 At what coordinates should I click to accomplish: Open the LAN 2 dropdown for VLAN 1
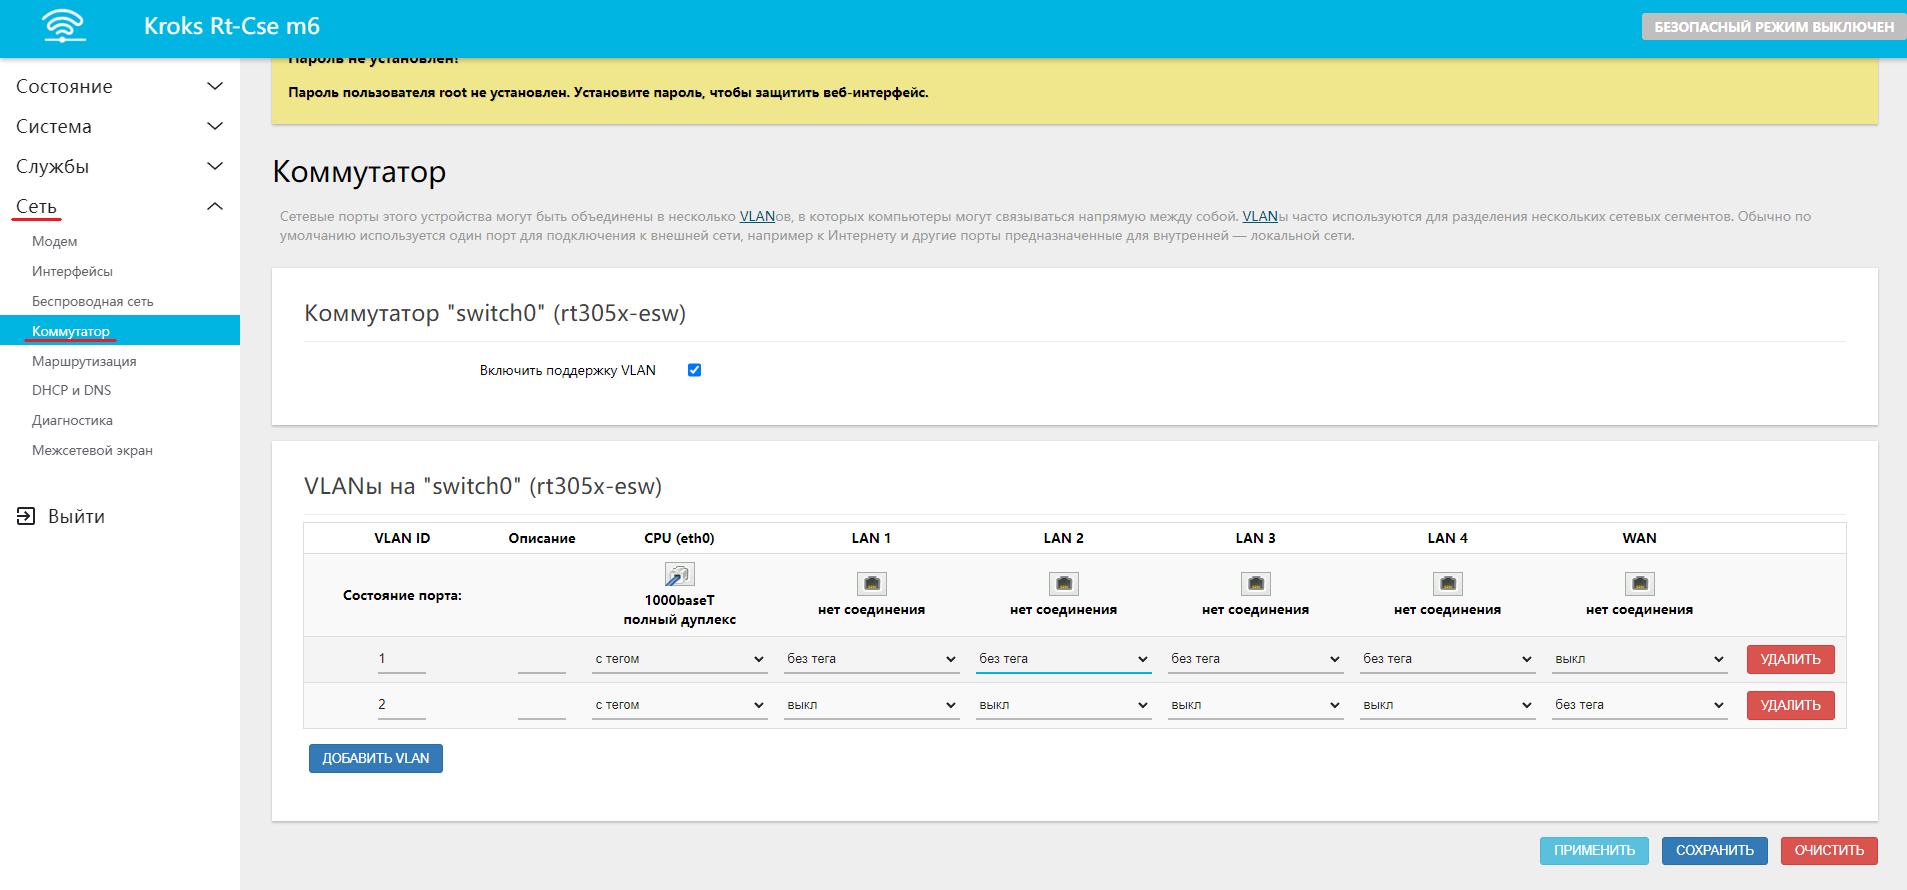click(1063, 659)
